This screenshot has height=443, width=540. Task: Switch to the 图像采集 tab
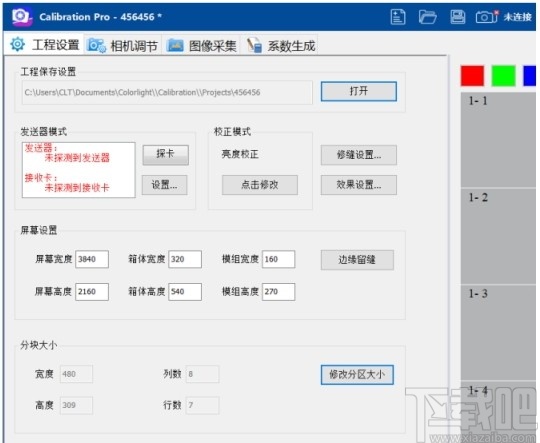click(201, 45)
